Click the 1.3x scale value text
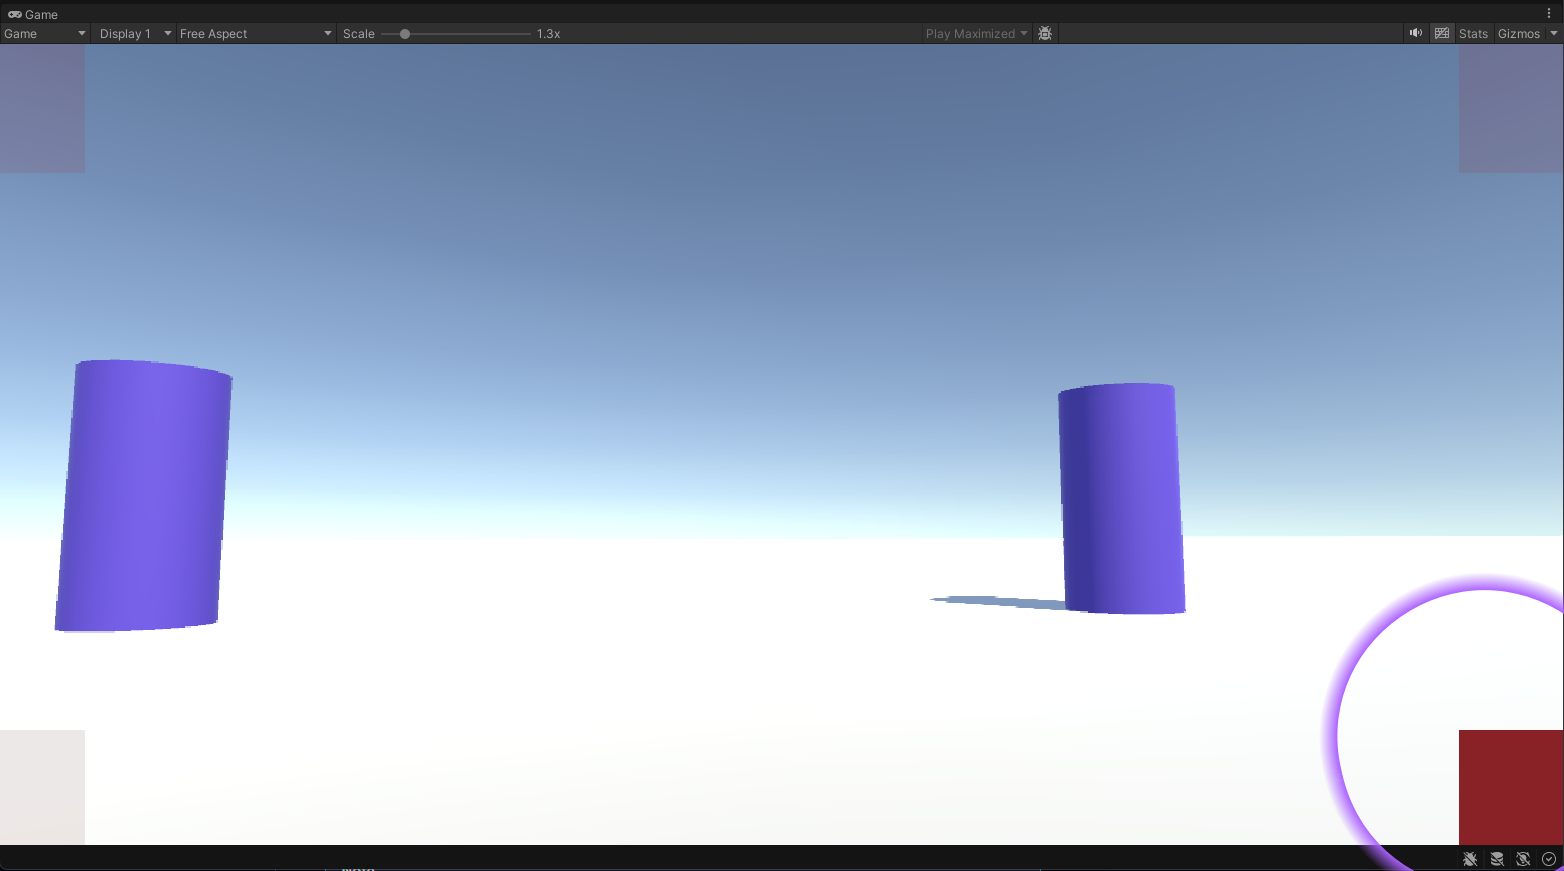This screenshot has width=1564, height=871. pyautogui.click(x=548, y=34)
